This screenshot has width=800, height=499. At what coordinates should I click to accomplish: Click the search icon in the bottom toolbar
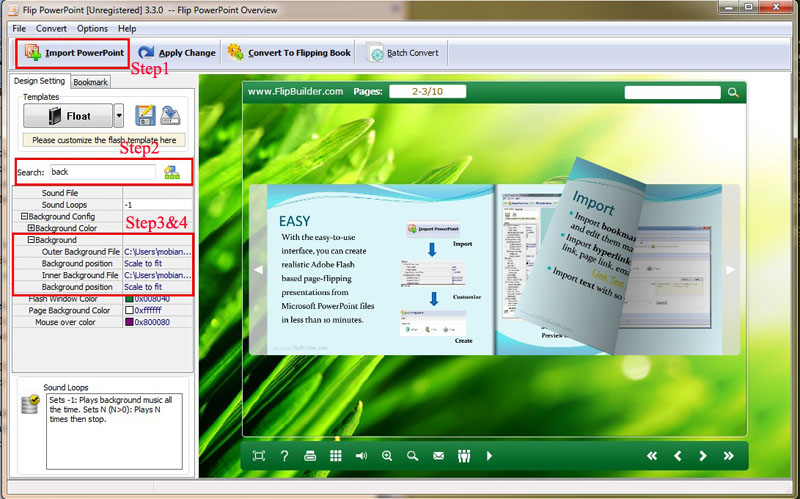tap(413, 456)
